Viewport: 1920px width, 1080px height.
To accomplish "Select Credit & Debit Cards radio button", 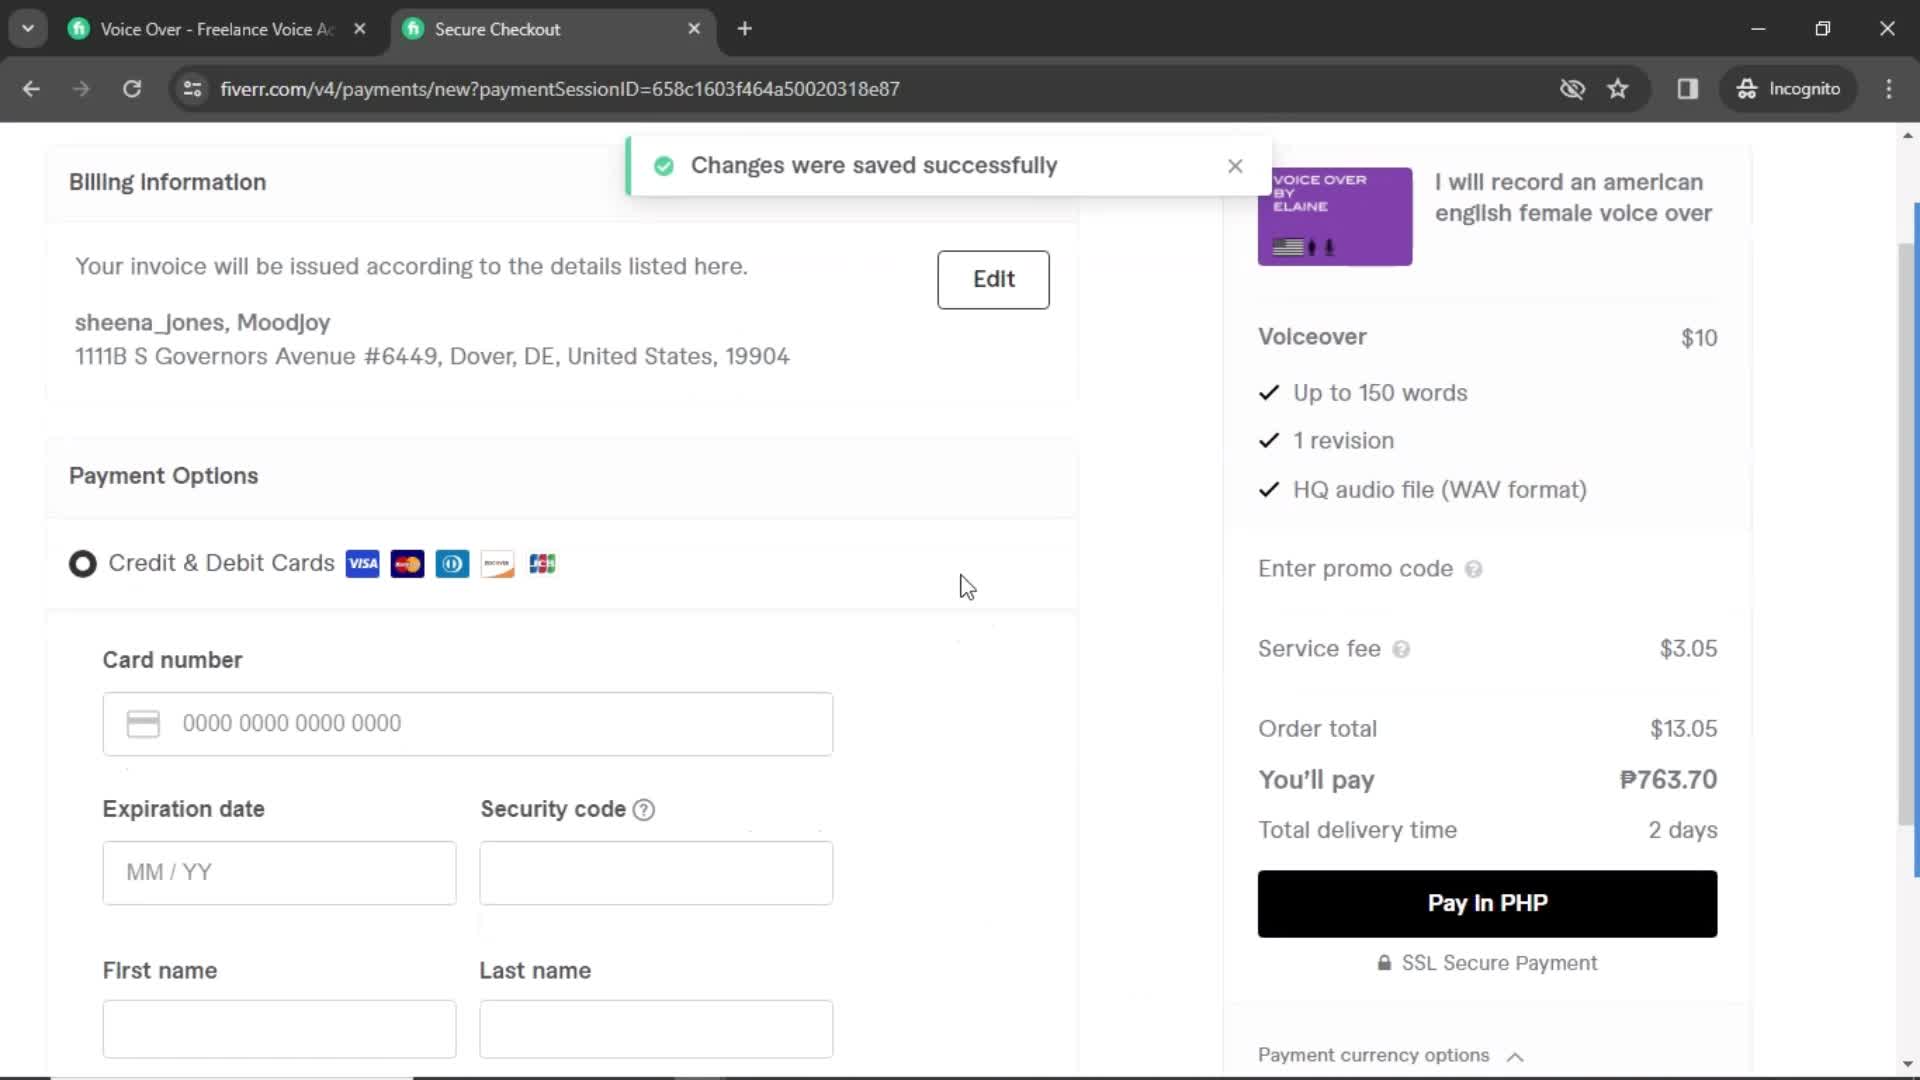I will (x=83, y=563).
